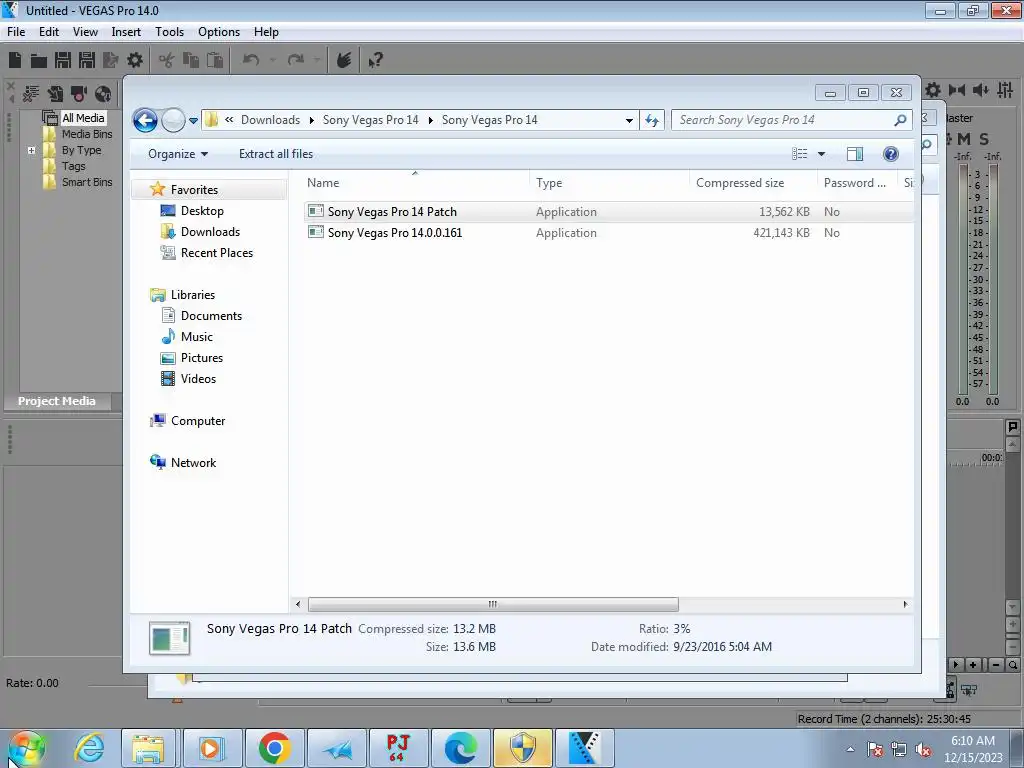The image size is (1024, 768).
Task: Click the Capture Video camera icon
Action: pyautogui.click(x=79, y=94)
